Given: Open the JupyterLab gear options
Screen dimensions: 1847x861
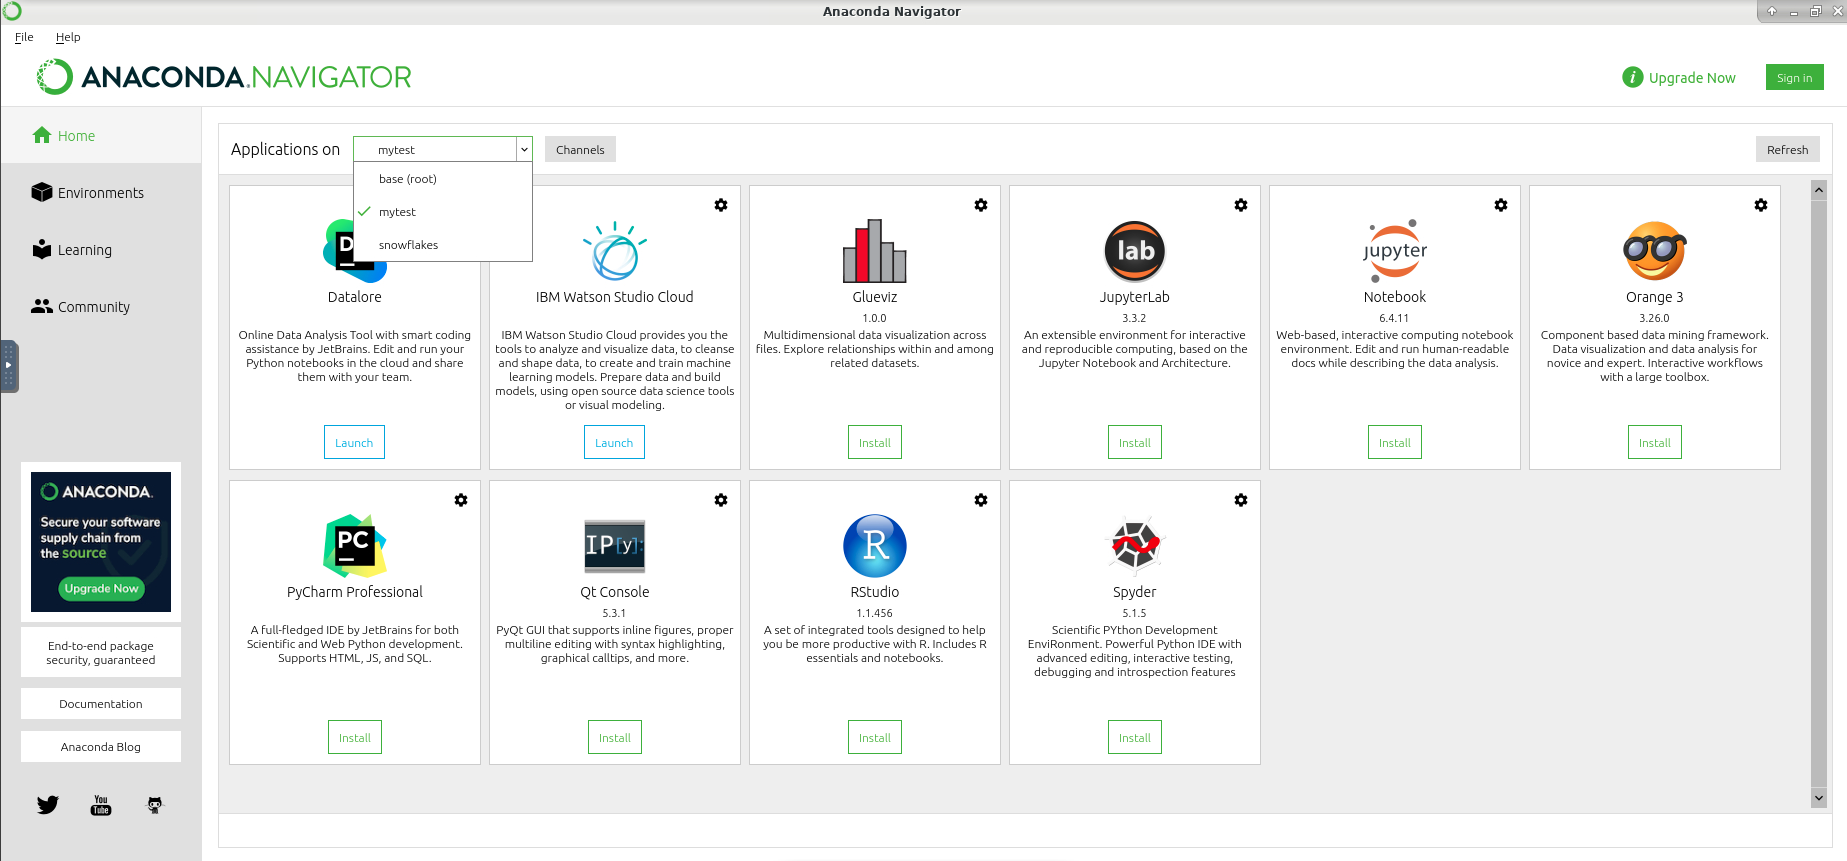Looking at the screenshot, I should coord(1241,205).
